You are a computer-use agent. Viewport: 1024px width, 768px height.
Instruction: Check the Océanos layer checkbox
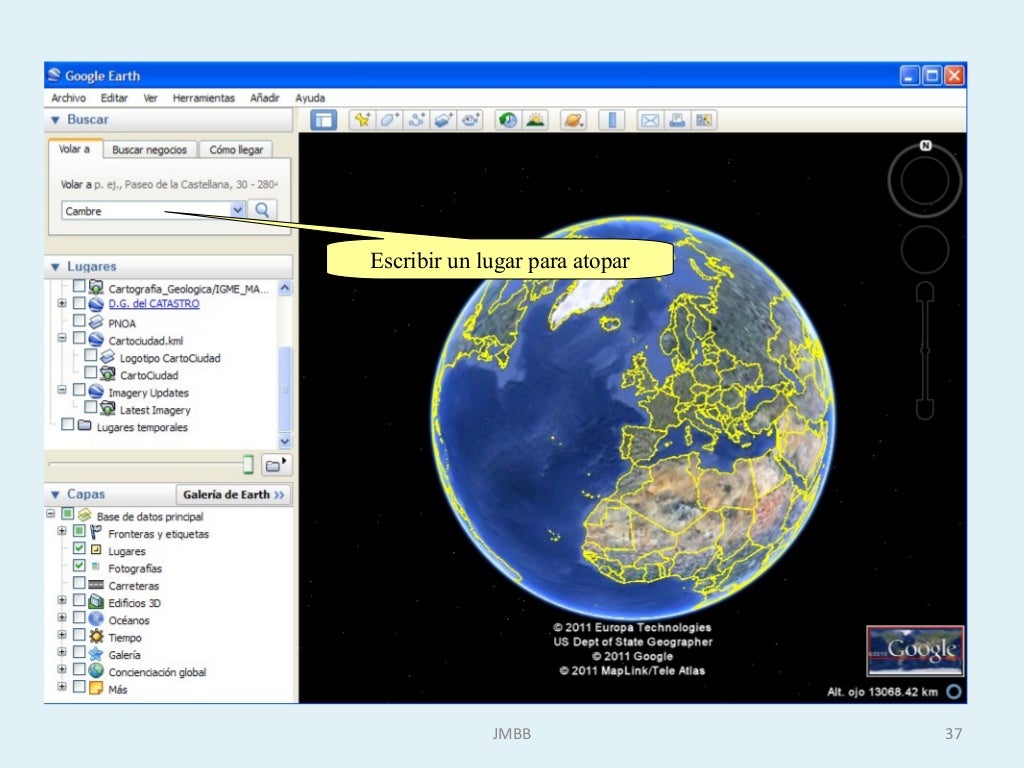tap(79, 617)
